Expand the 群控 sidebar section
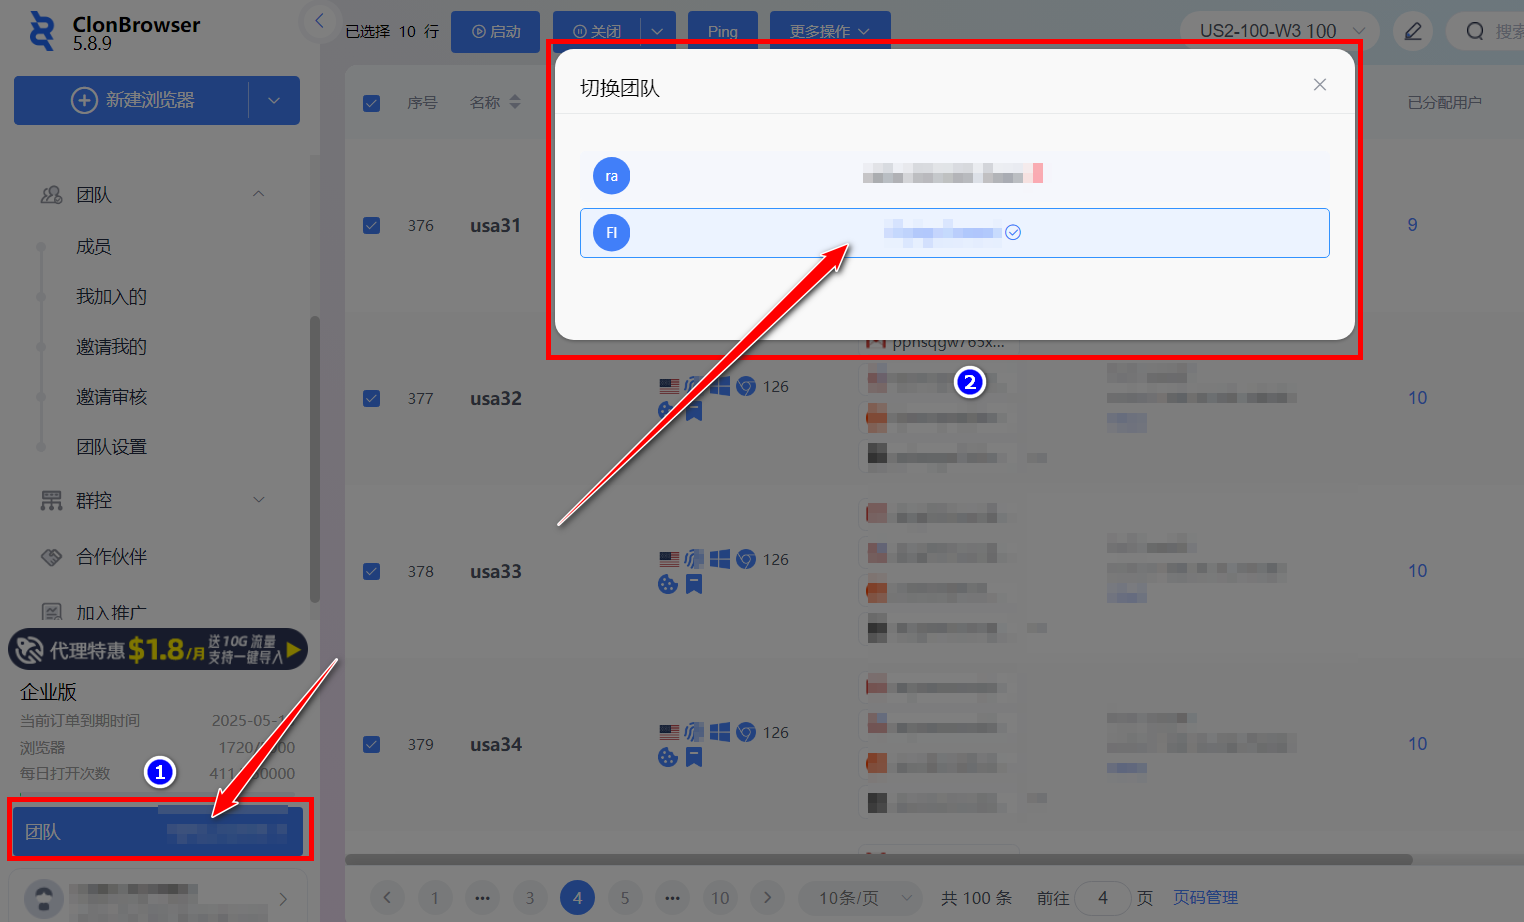1524x922 pixels. [258, 500]
